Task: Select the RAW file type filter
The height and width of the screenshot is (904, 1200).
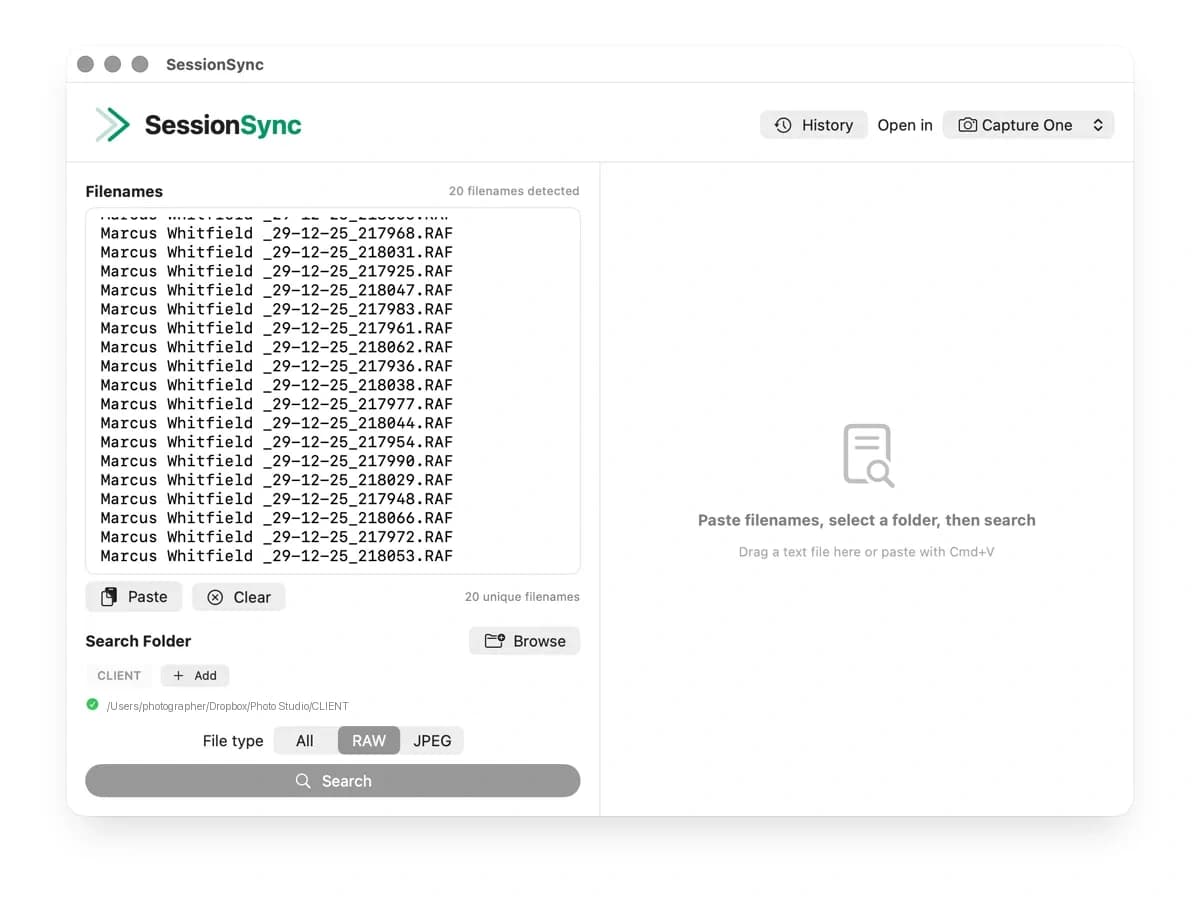Action: click(x=368, y=740)
